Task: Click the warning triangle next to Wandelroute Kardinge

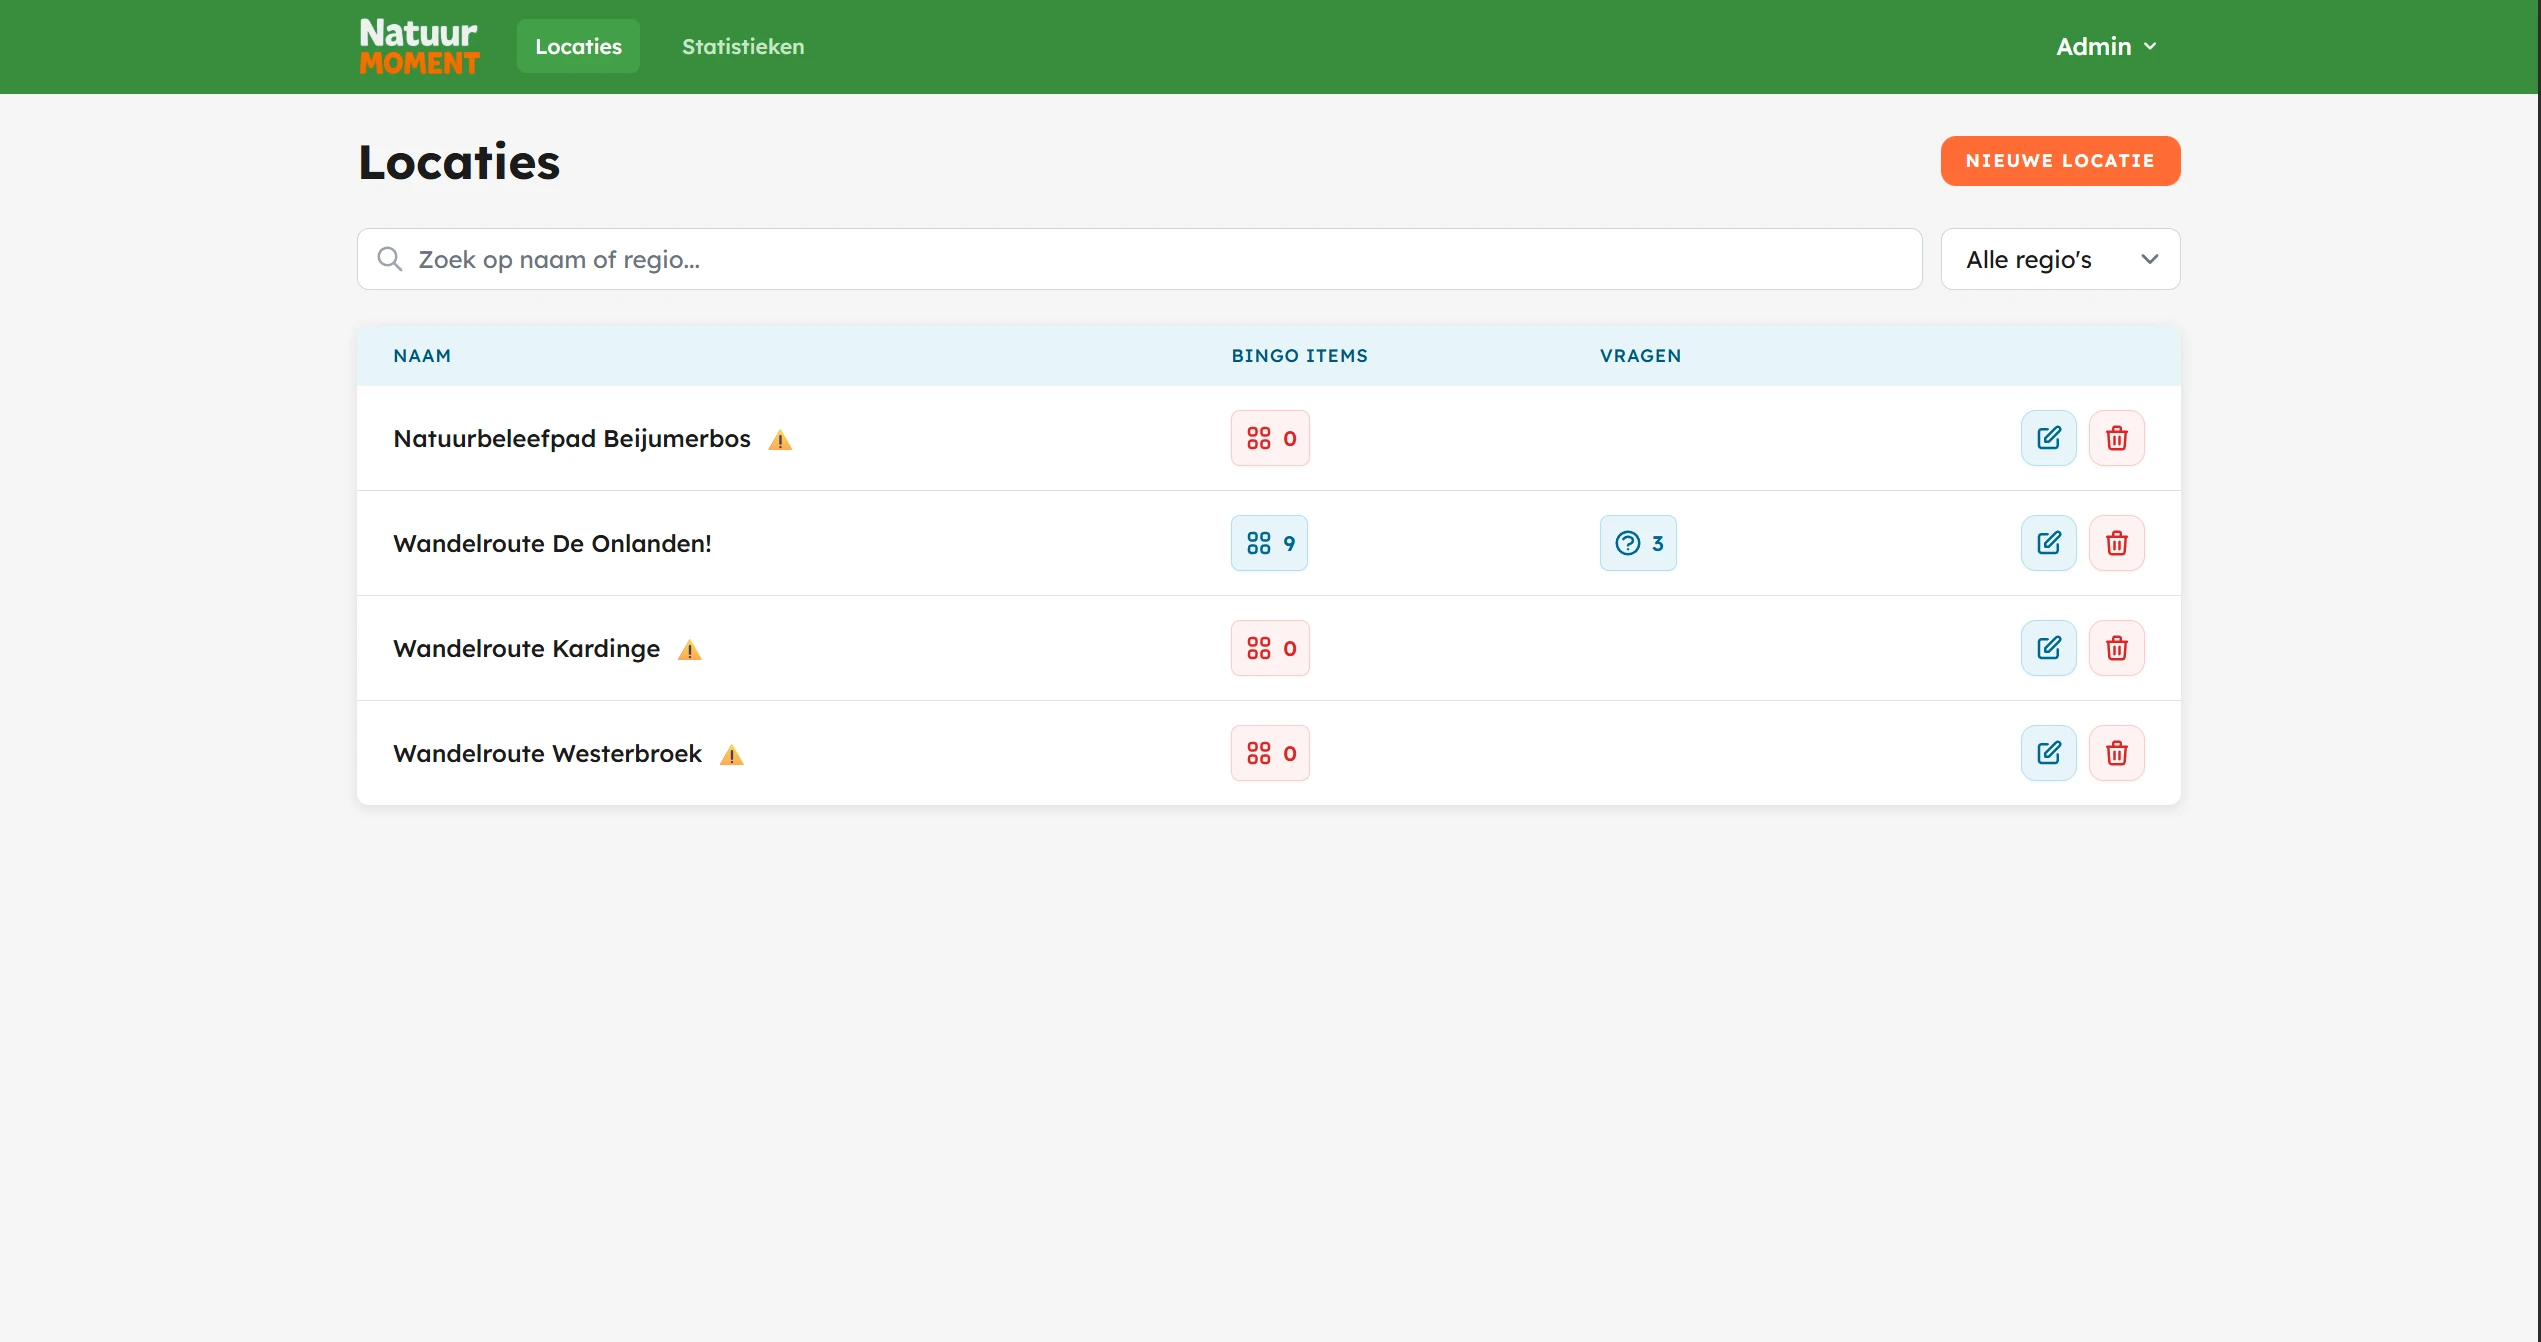Action: tap(690, 650)
